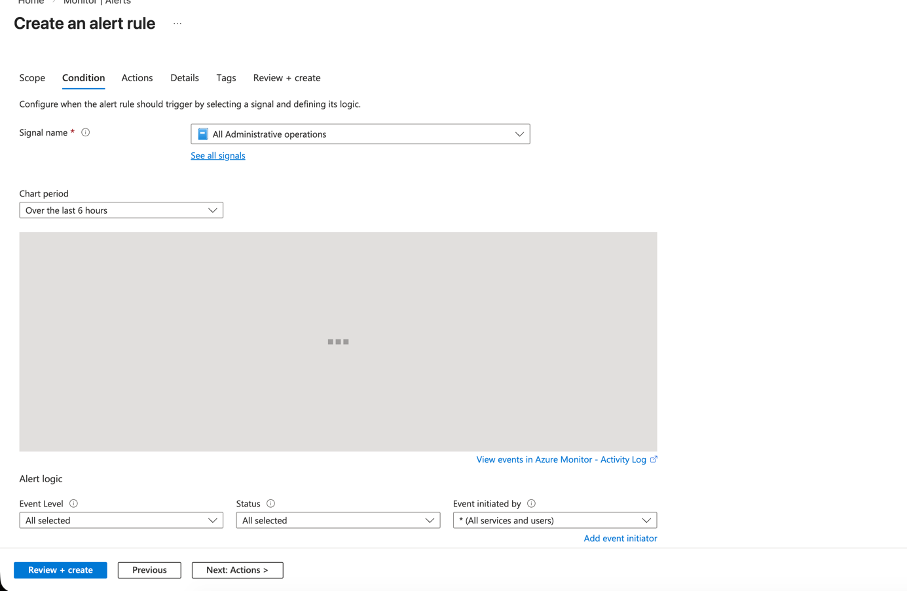Image resolution: width=908 pixels, height=592 pixels.
Task: Click the Add event initiator link
Action: point(620,539)
